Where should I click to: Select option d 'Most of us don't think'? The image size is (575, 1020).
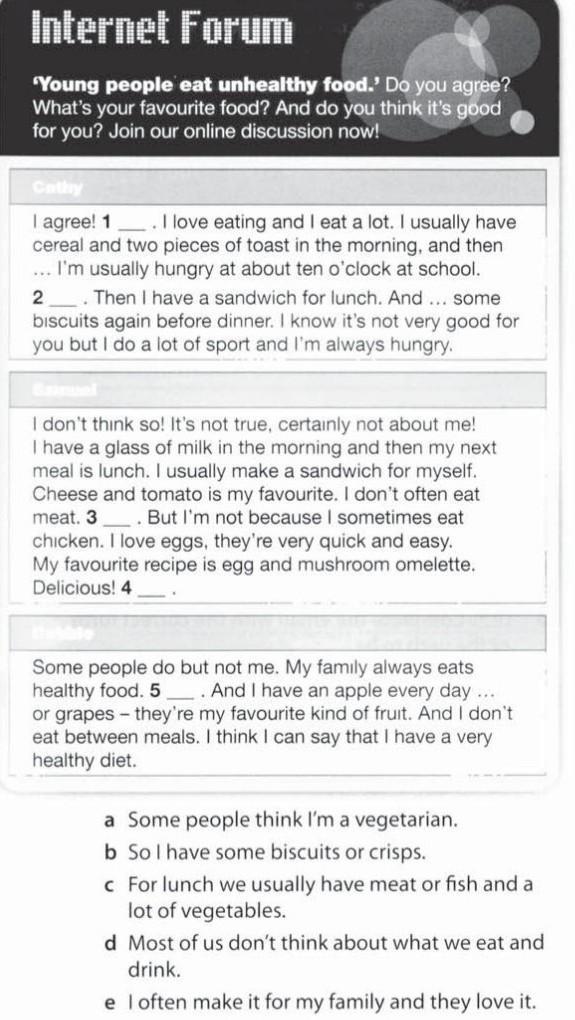tap(324, 956)
